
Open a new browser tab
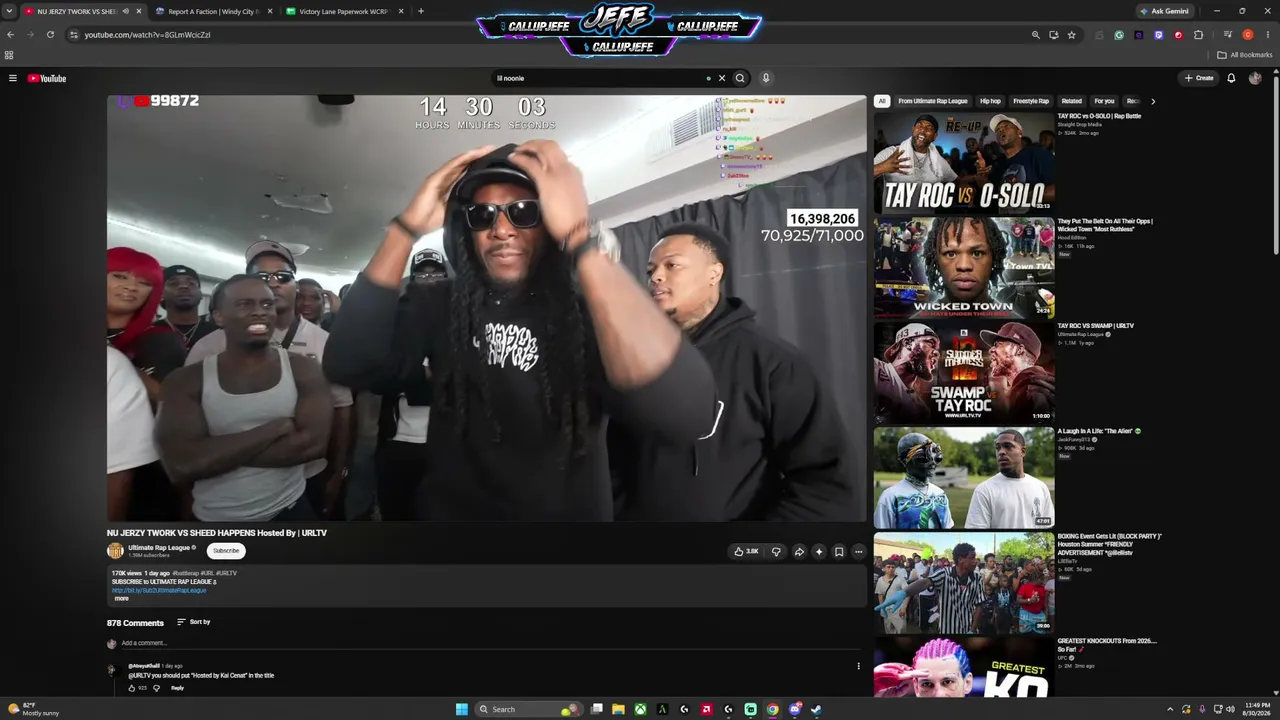click(x=421, y=11)
